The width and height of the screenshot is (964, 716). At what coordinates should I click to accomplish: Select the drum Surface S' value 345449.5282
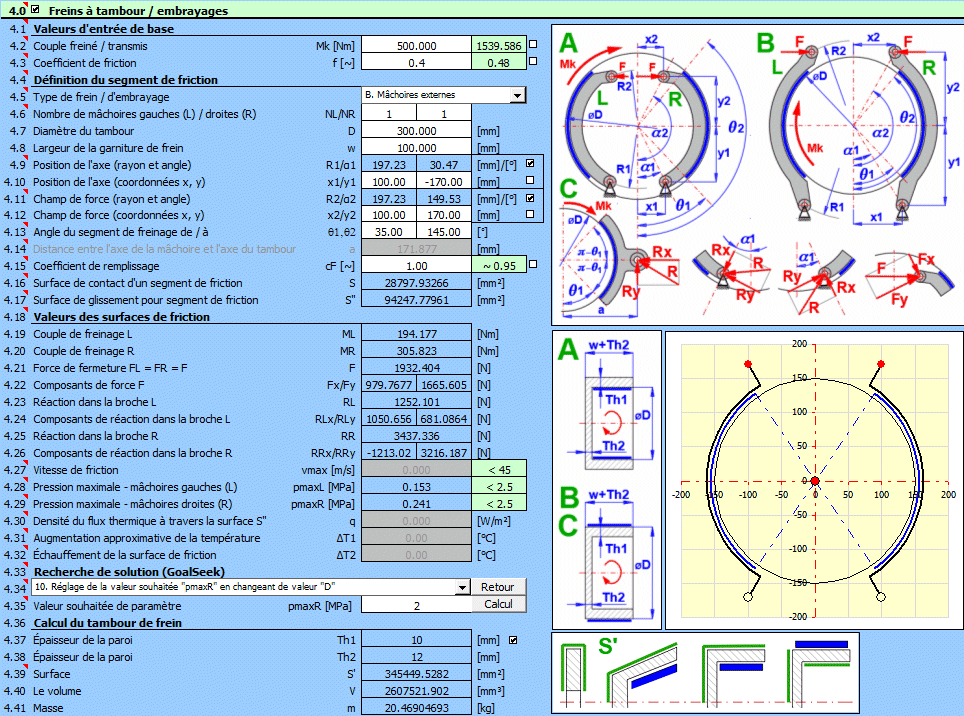[x=417, y=674]
